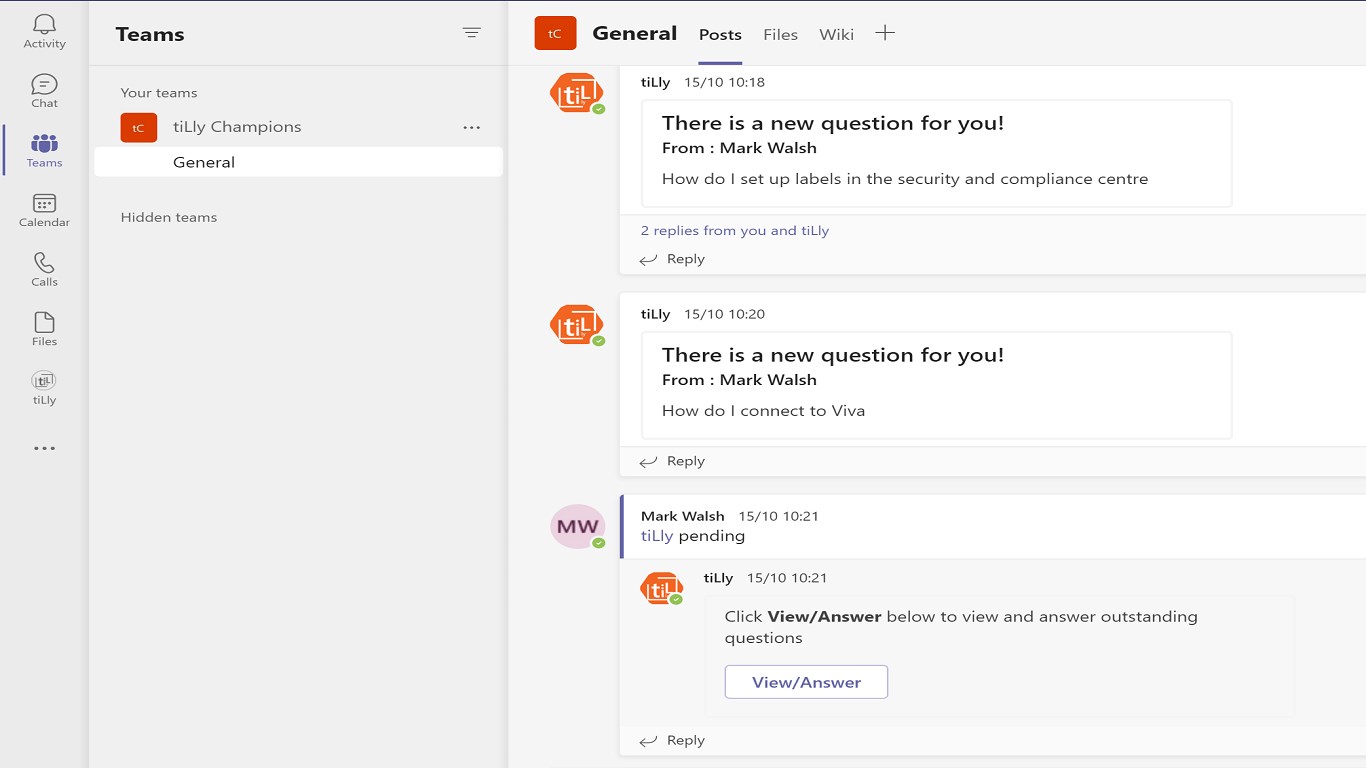The height and width of the screenshot is (768, 1366).
Task: Expand the Hidden teams section
Action: tap(169, 217)
